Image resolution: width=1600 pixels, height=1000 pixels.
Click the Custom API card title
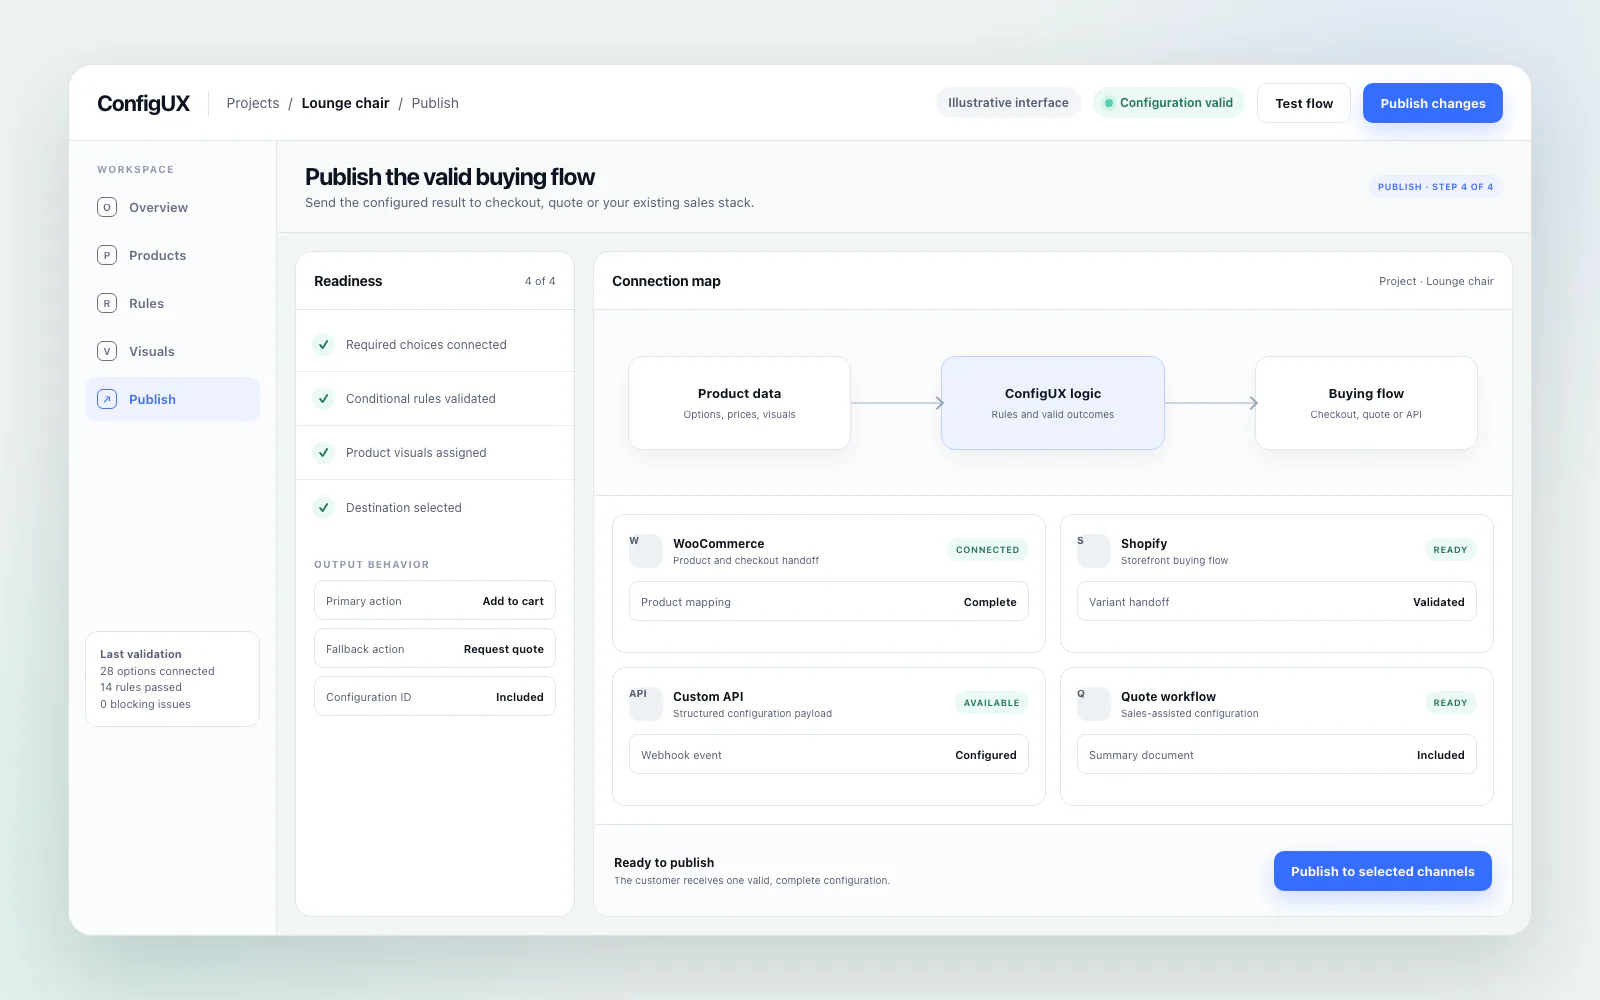708,697
